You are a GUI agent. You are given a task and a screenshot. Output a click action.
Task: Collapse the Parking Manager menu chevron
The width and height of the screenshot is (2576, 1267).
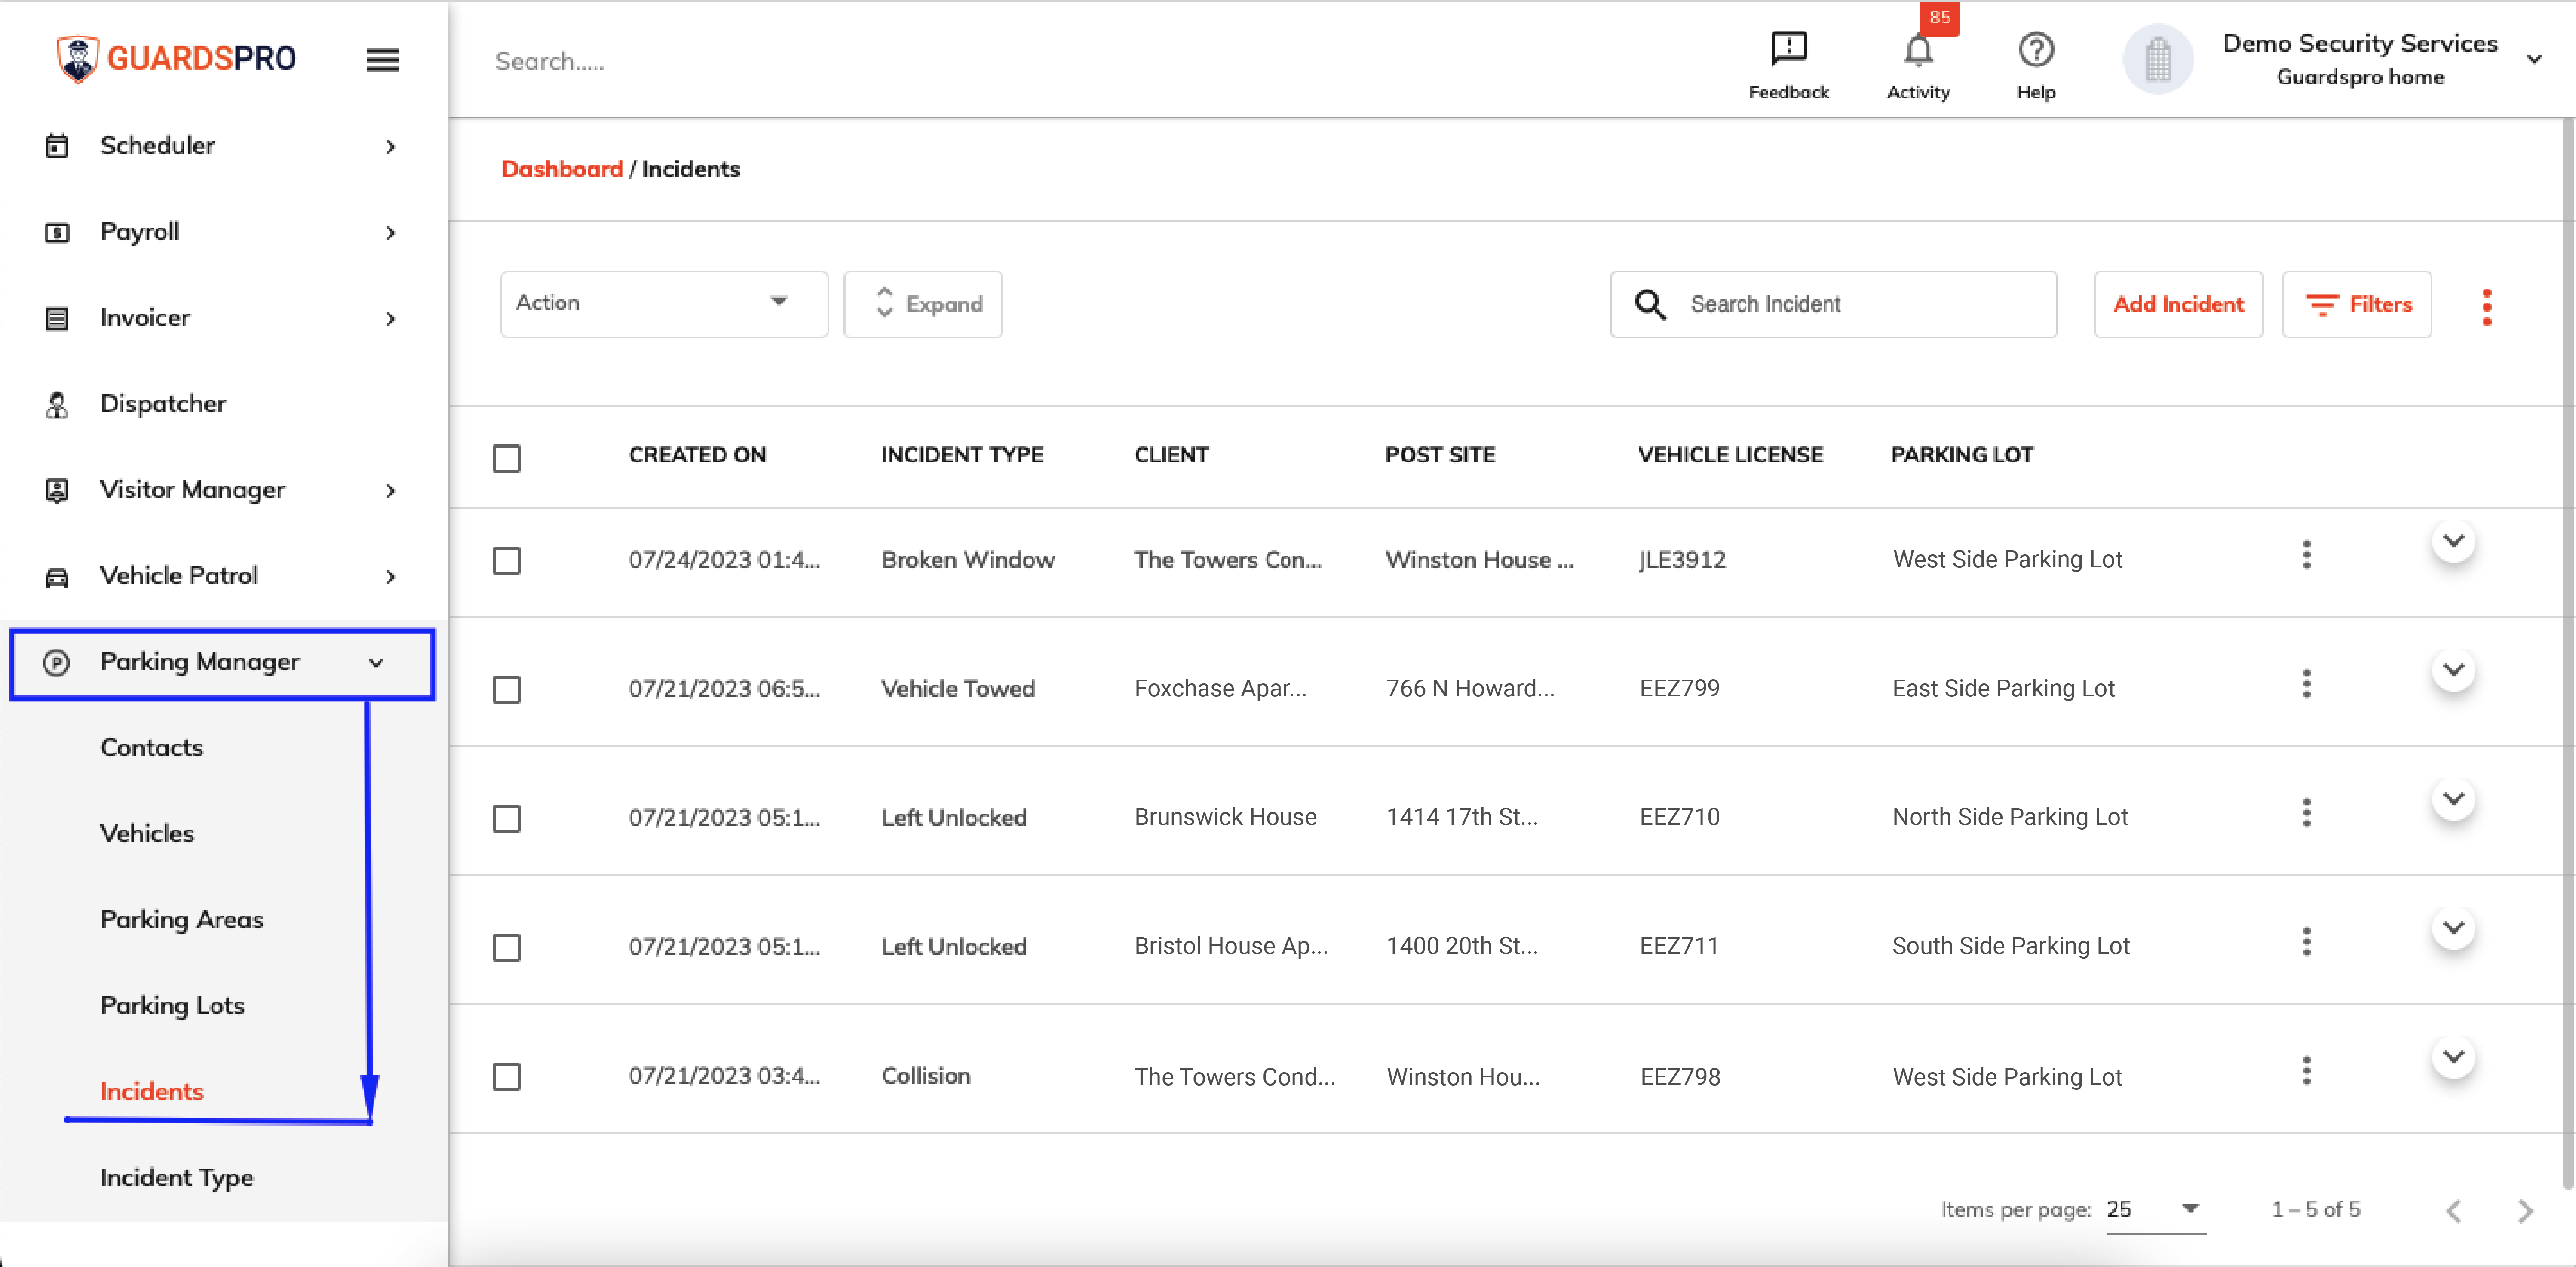coord(376,663)
